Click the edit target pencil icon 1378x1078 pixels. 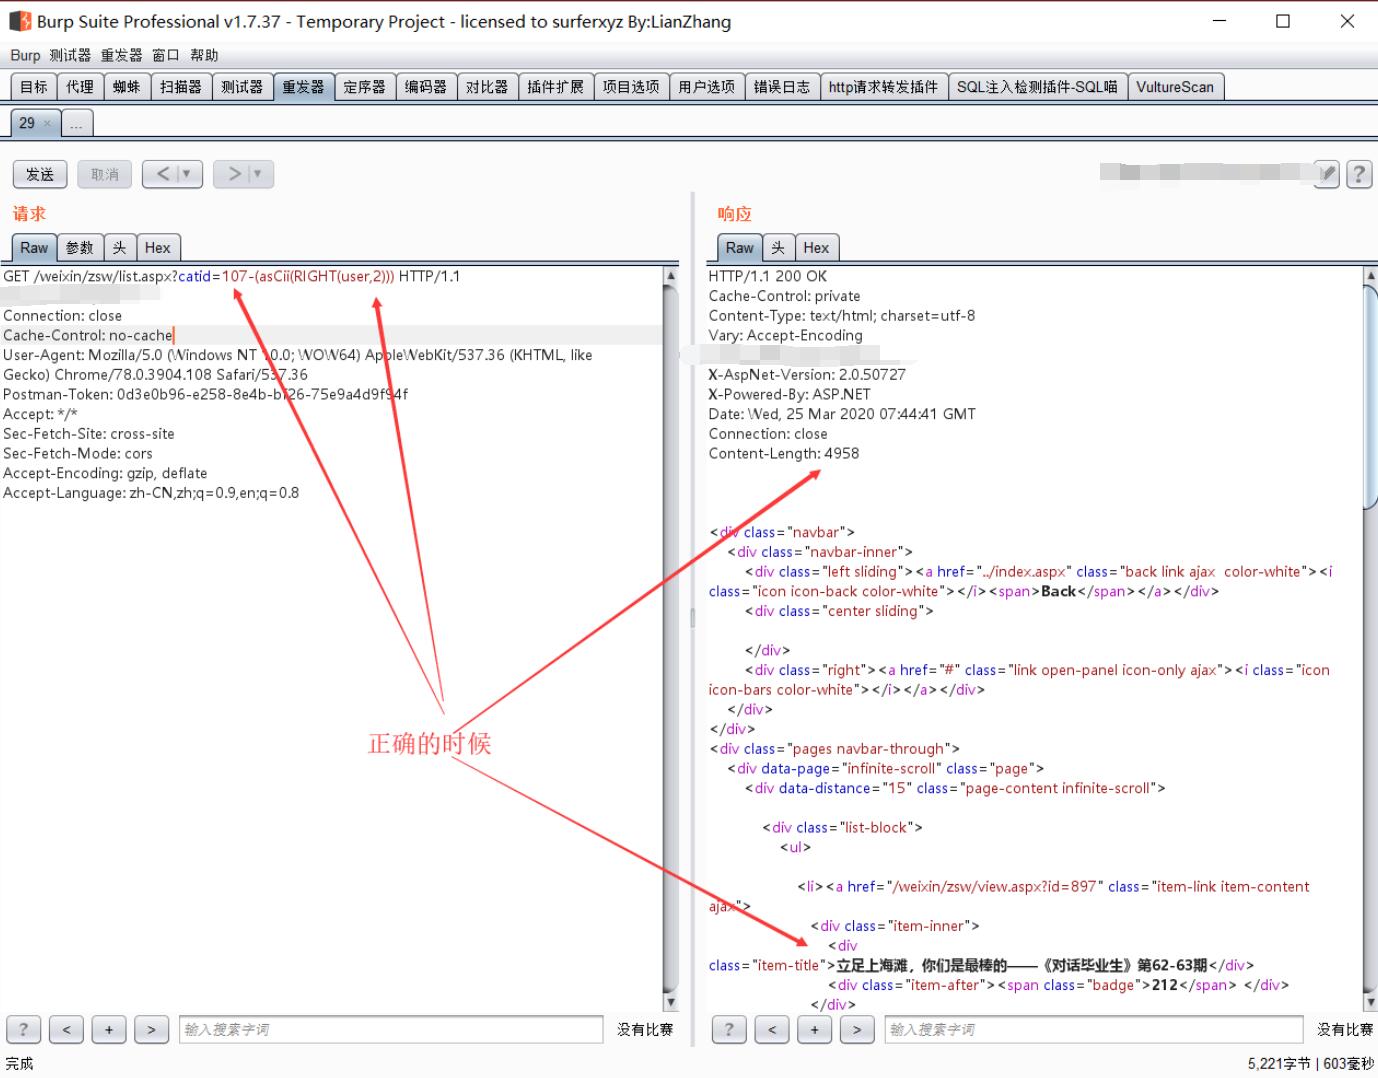coord(1327,174)
